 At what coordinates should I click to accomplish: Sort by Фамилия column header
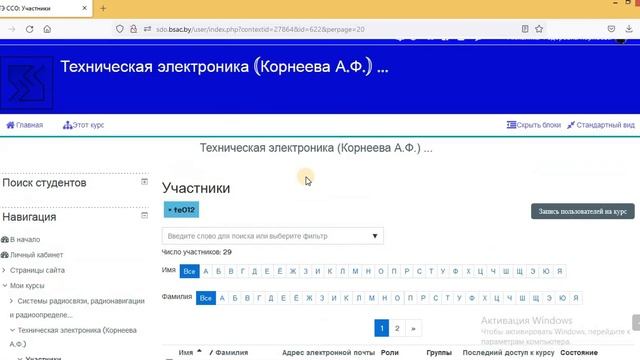click(x=231, y=353)
